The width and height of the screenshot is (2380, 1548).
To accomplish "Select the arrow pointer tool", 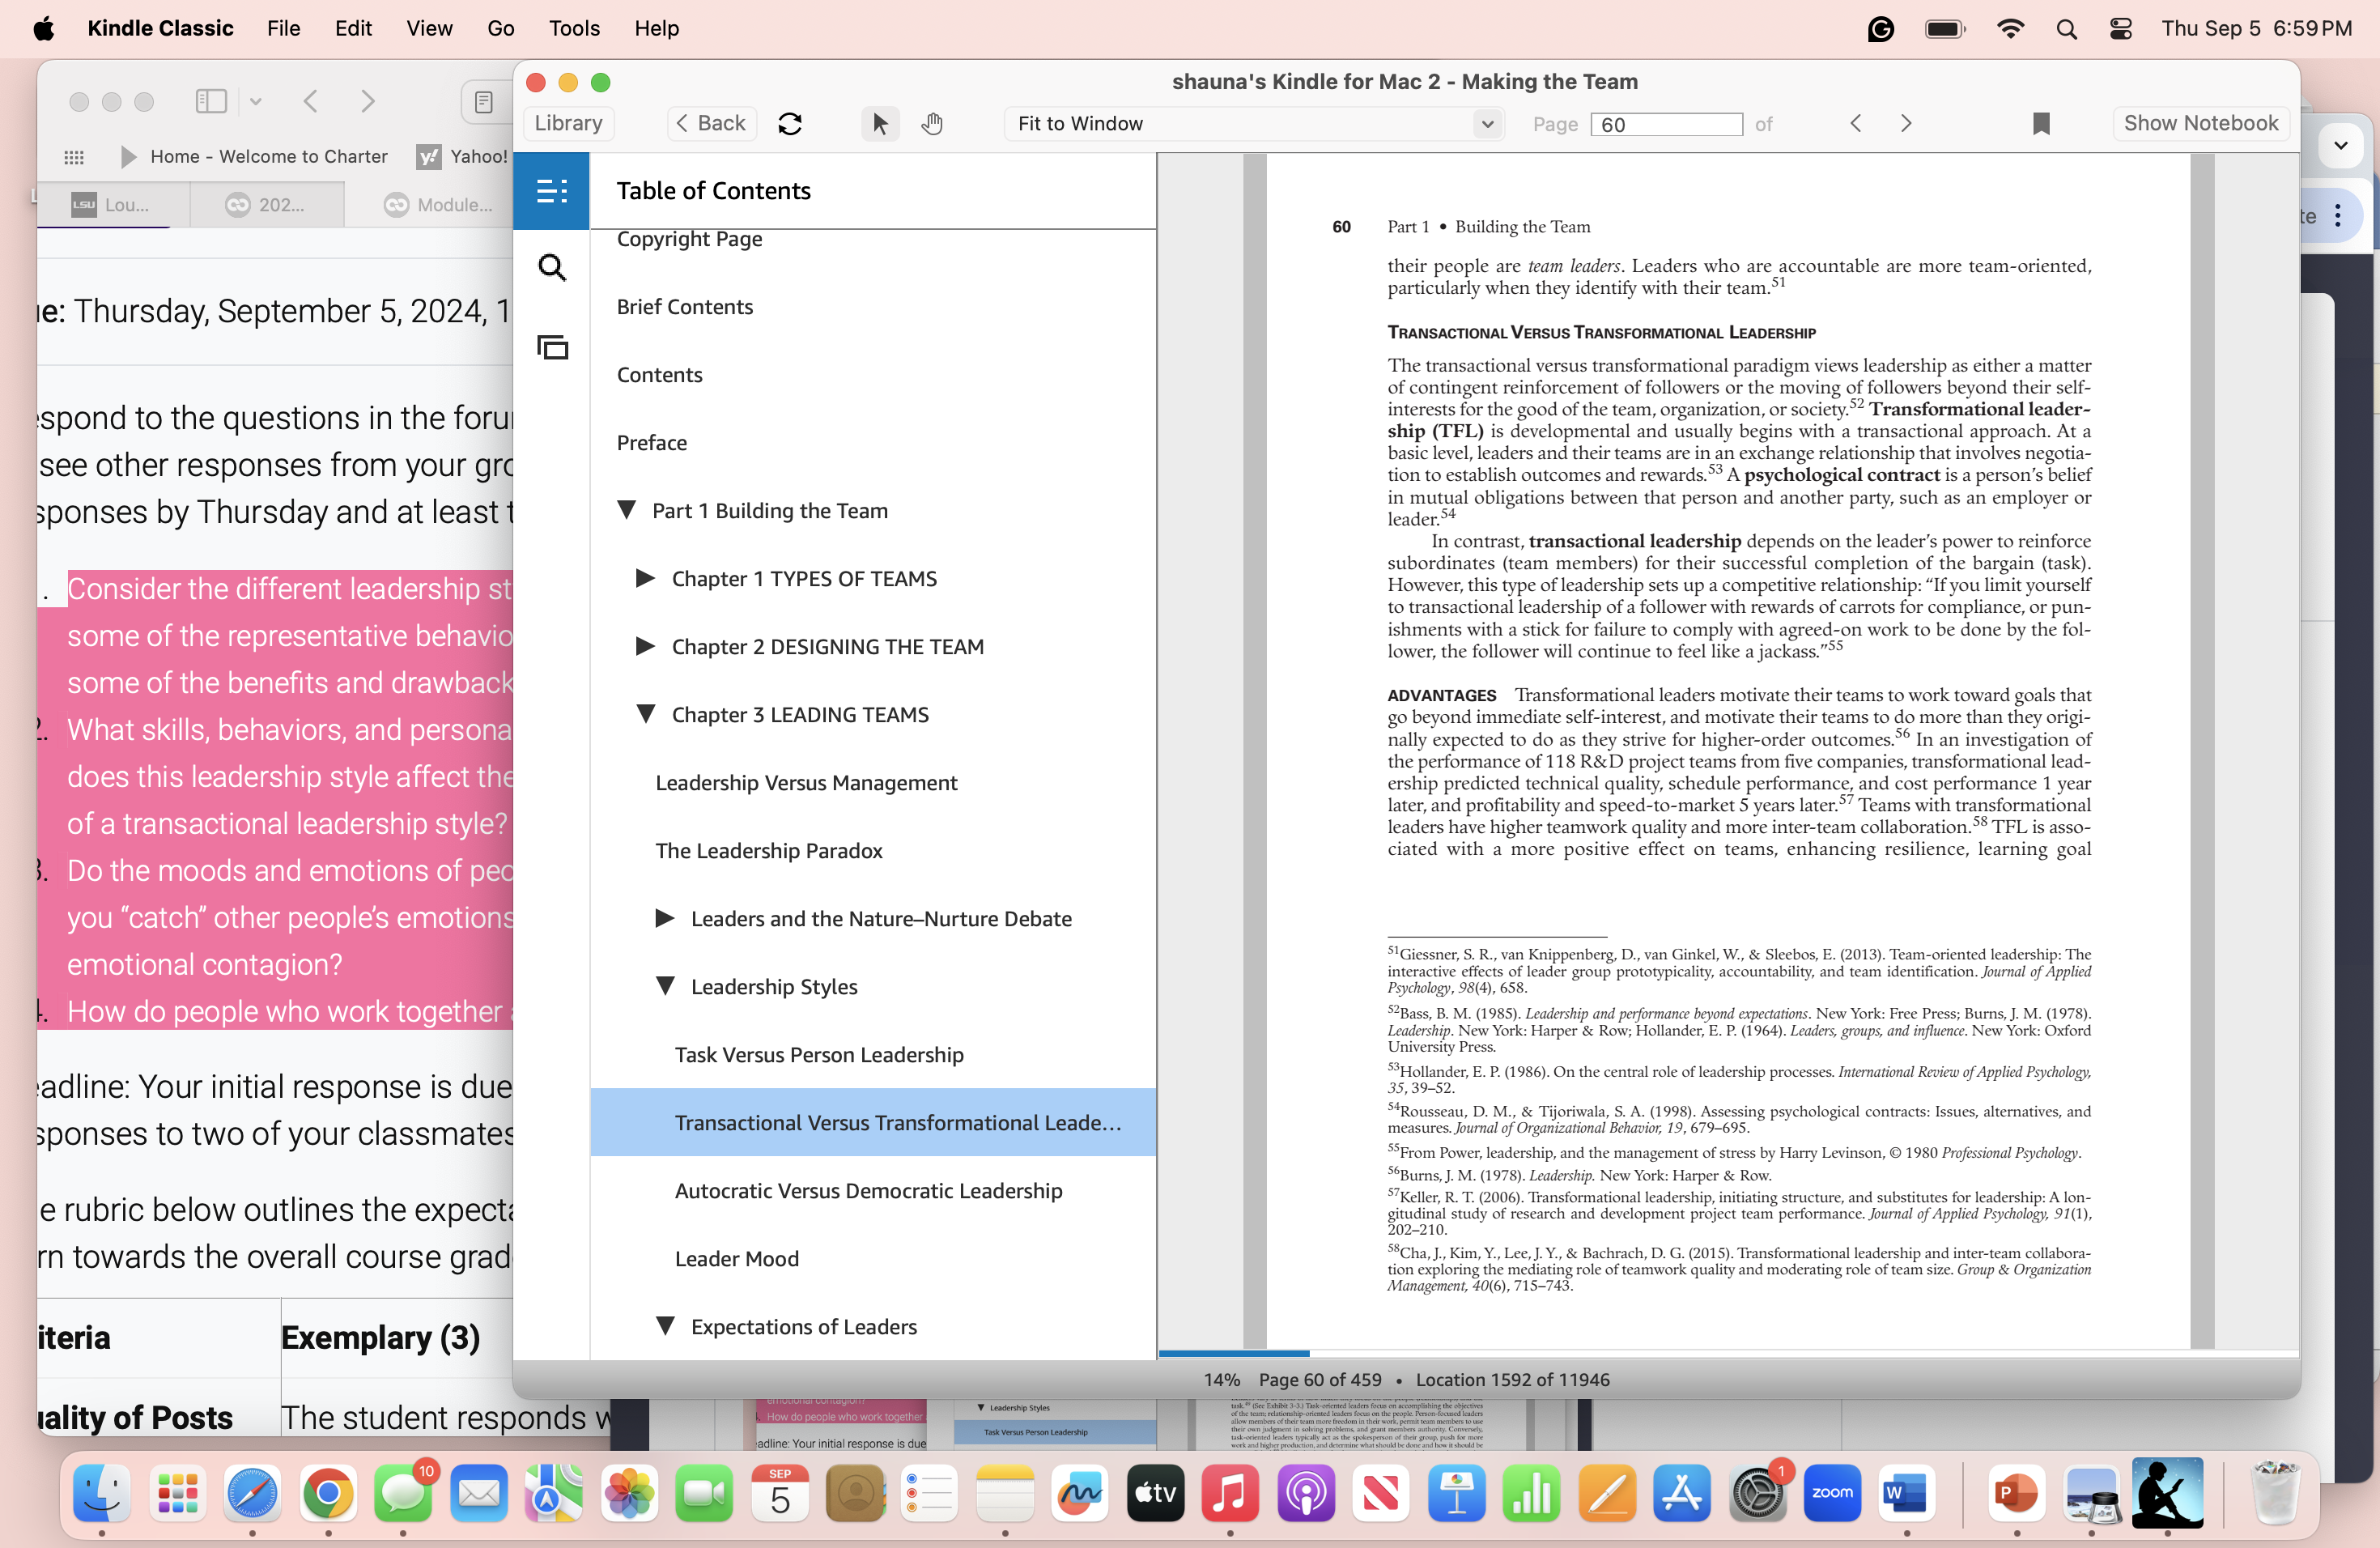I will (x=879, y=124).
